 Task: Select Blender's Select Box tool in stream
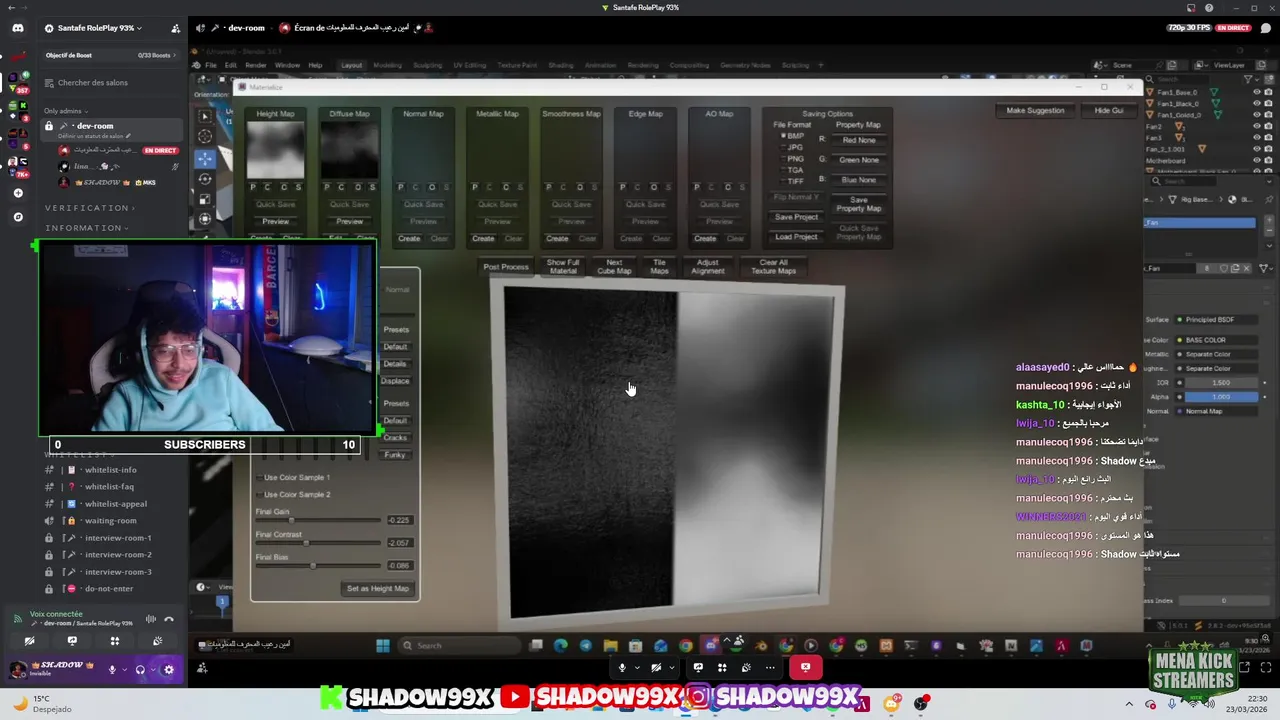[x=205, y=116]
